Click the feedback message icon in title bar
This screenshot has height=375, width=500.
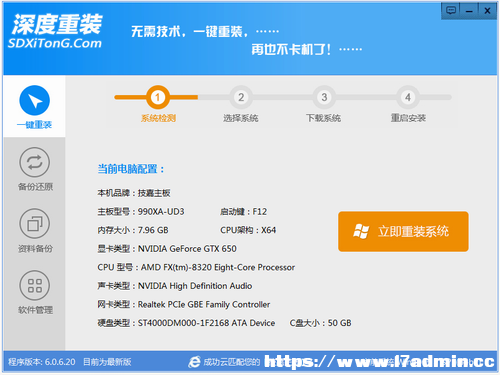coord(451,11)
